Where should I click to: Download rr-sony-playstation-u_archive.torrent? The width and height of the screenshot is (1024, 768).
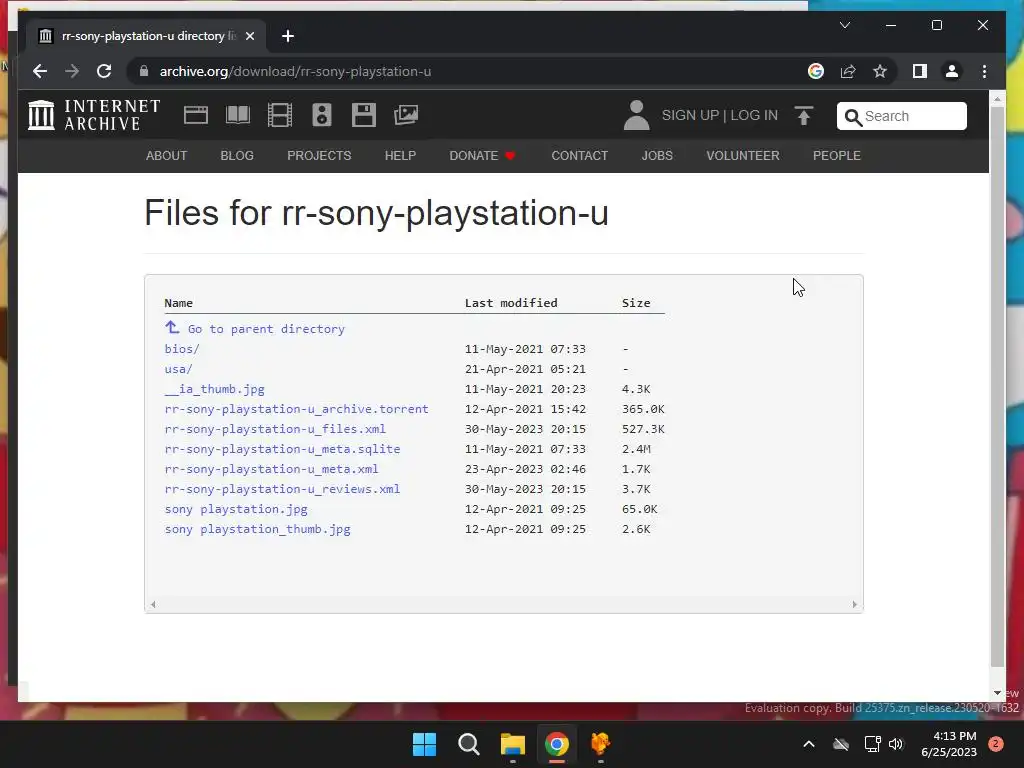[296, 409]
